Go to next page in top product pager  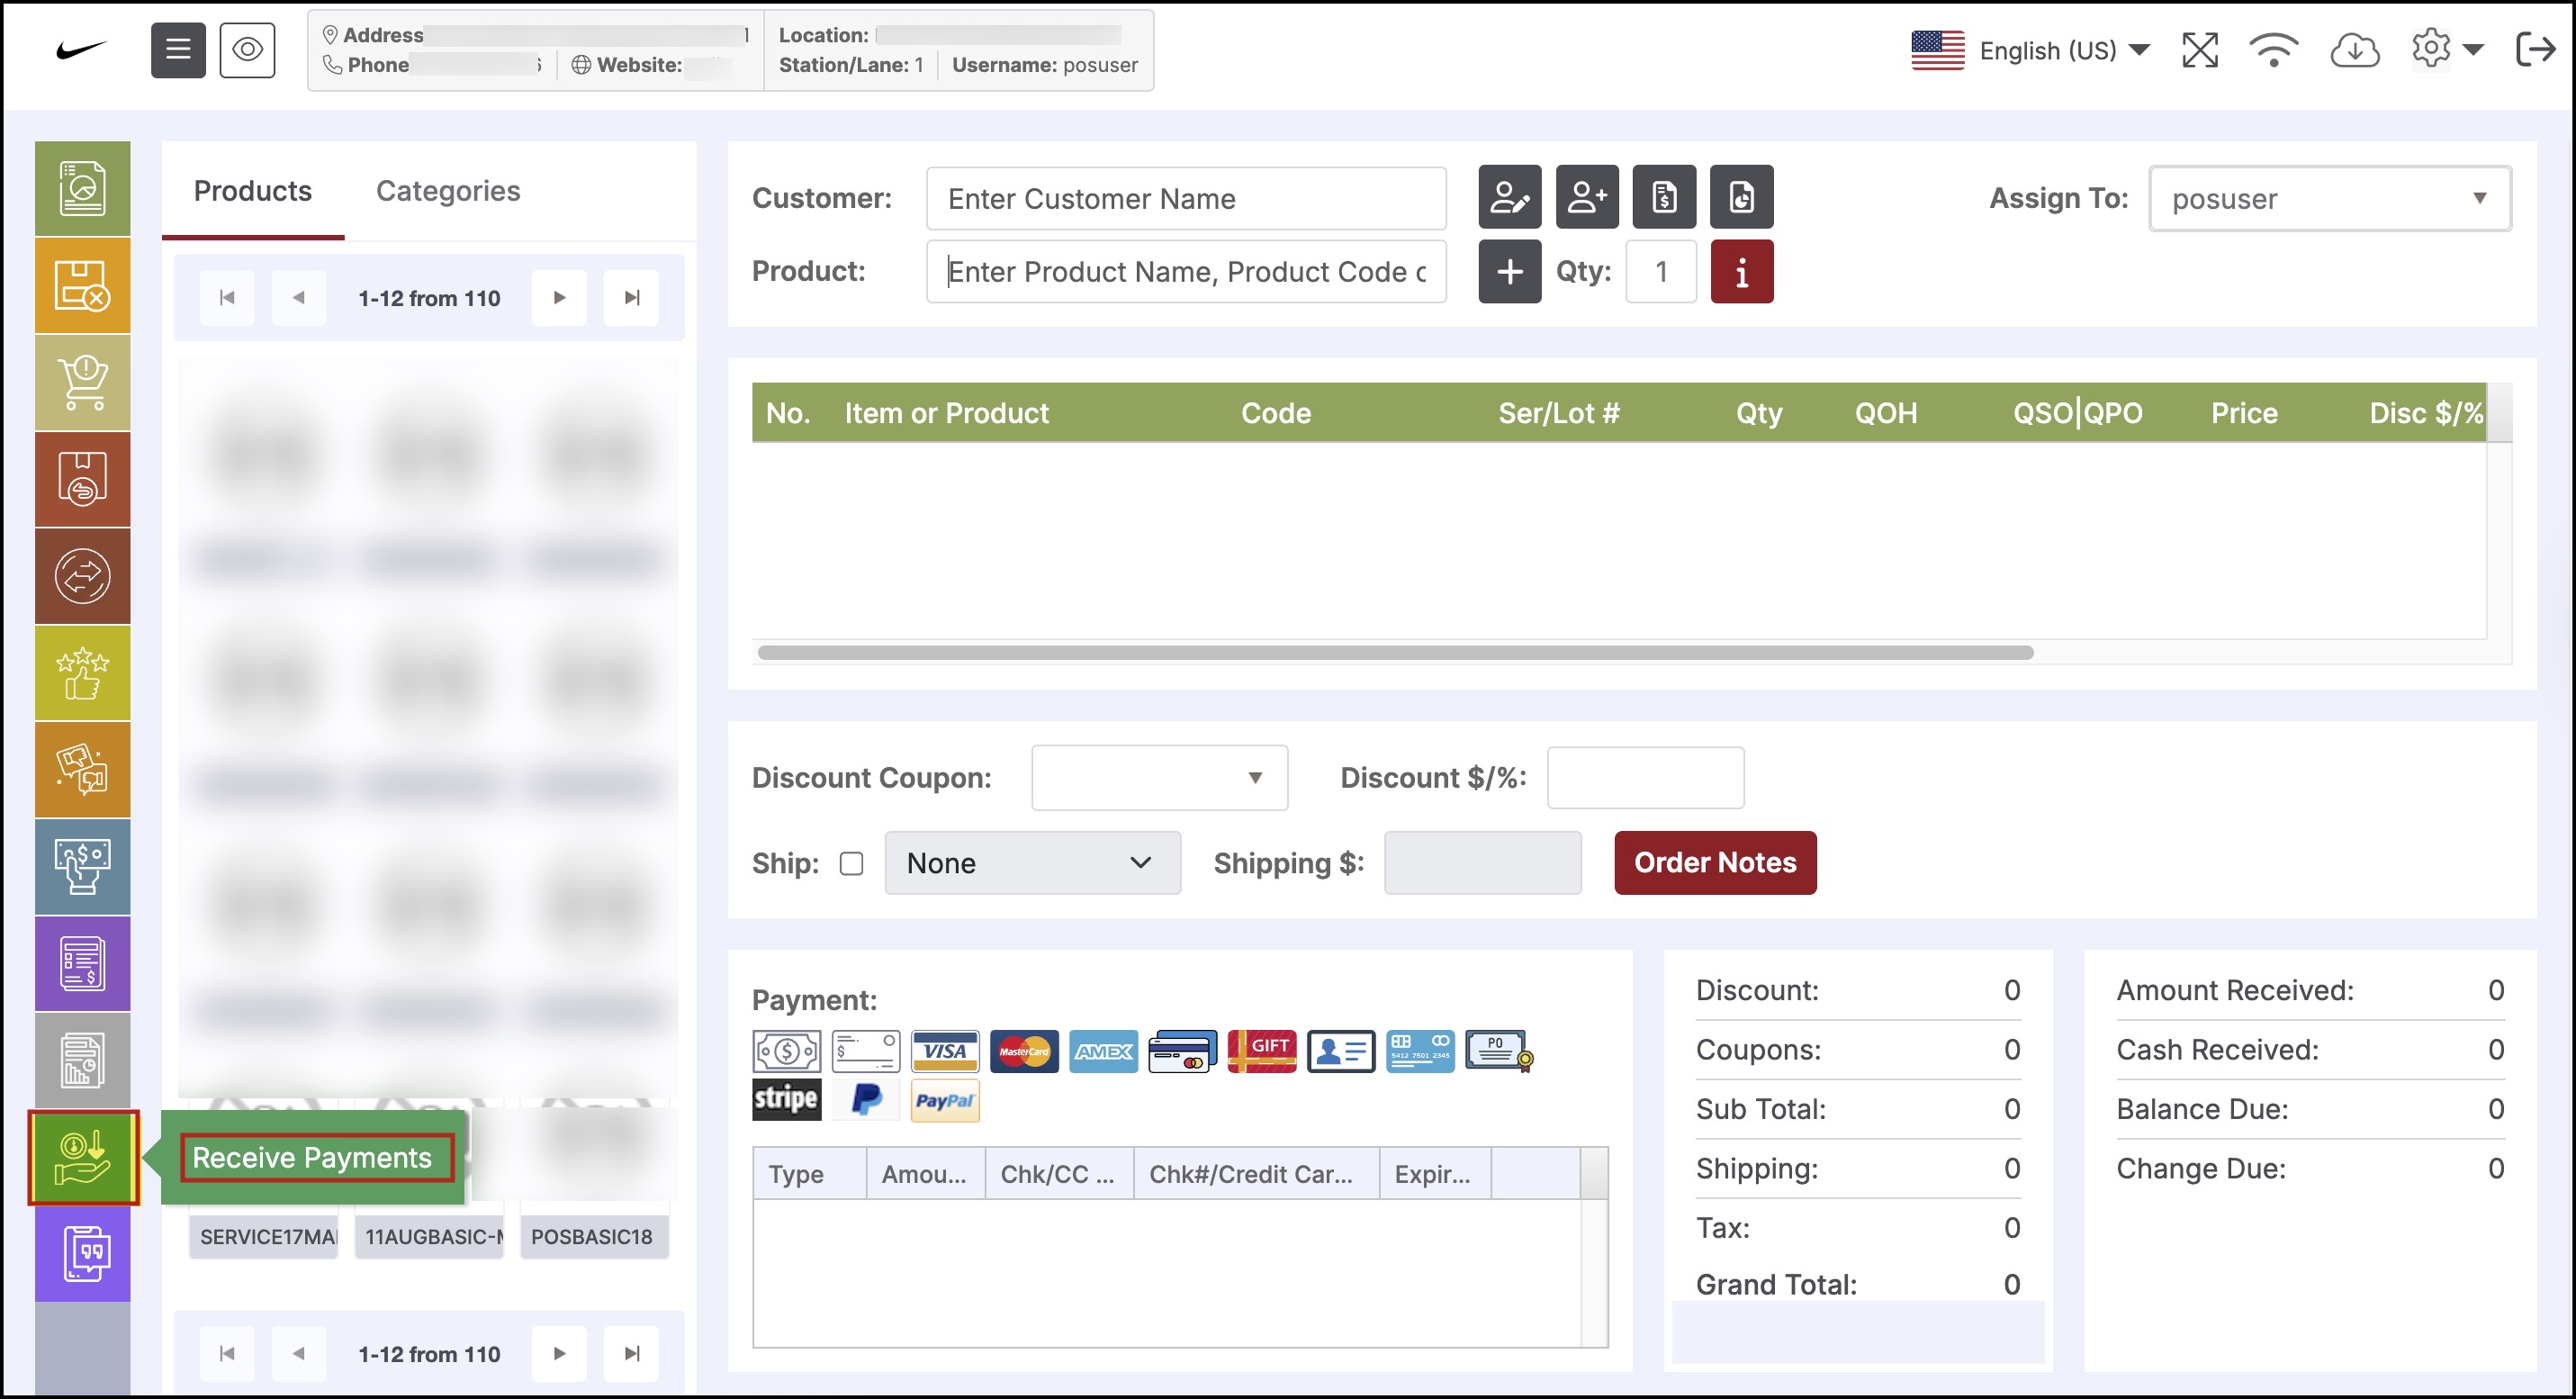pyautogui.click(x=559, y=297)
